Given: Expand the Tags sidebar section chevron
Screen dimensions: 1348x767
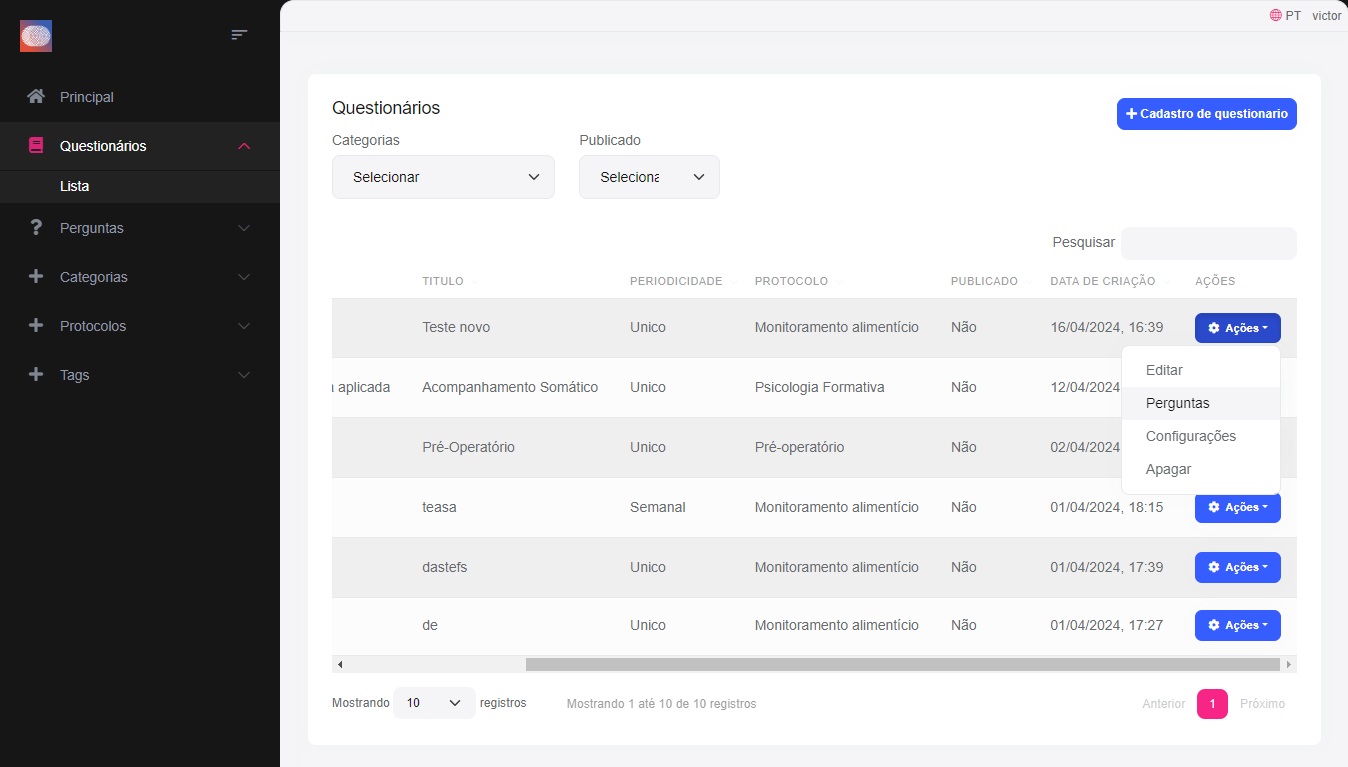Looking at the screenshot, I should tap(244, 375).
